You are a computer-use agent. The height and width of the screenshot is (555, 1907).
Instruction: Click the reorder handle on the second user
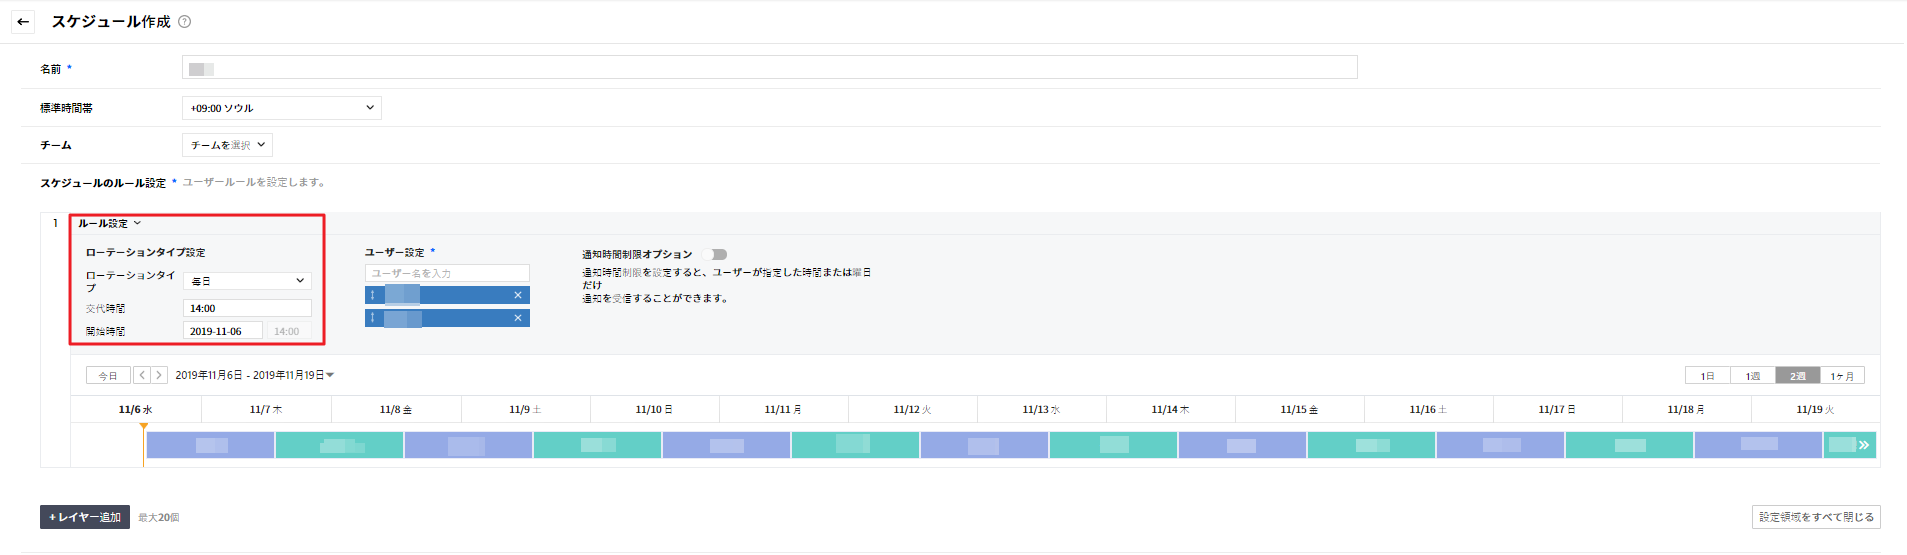tap(373, 318)
